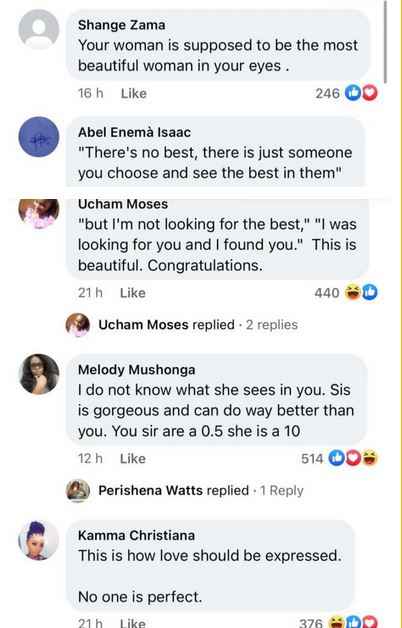Open Abel Enemà Isaac's blue avatar
Screen dimensions: 402x628
[x=39, y=137]
